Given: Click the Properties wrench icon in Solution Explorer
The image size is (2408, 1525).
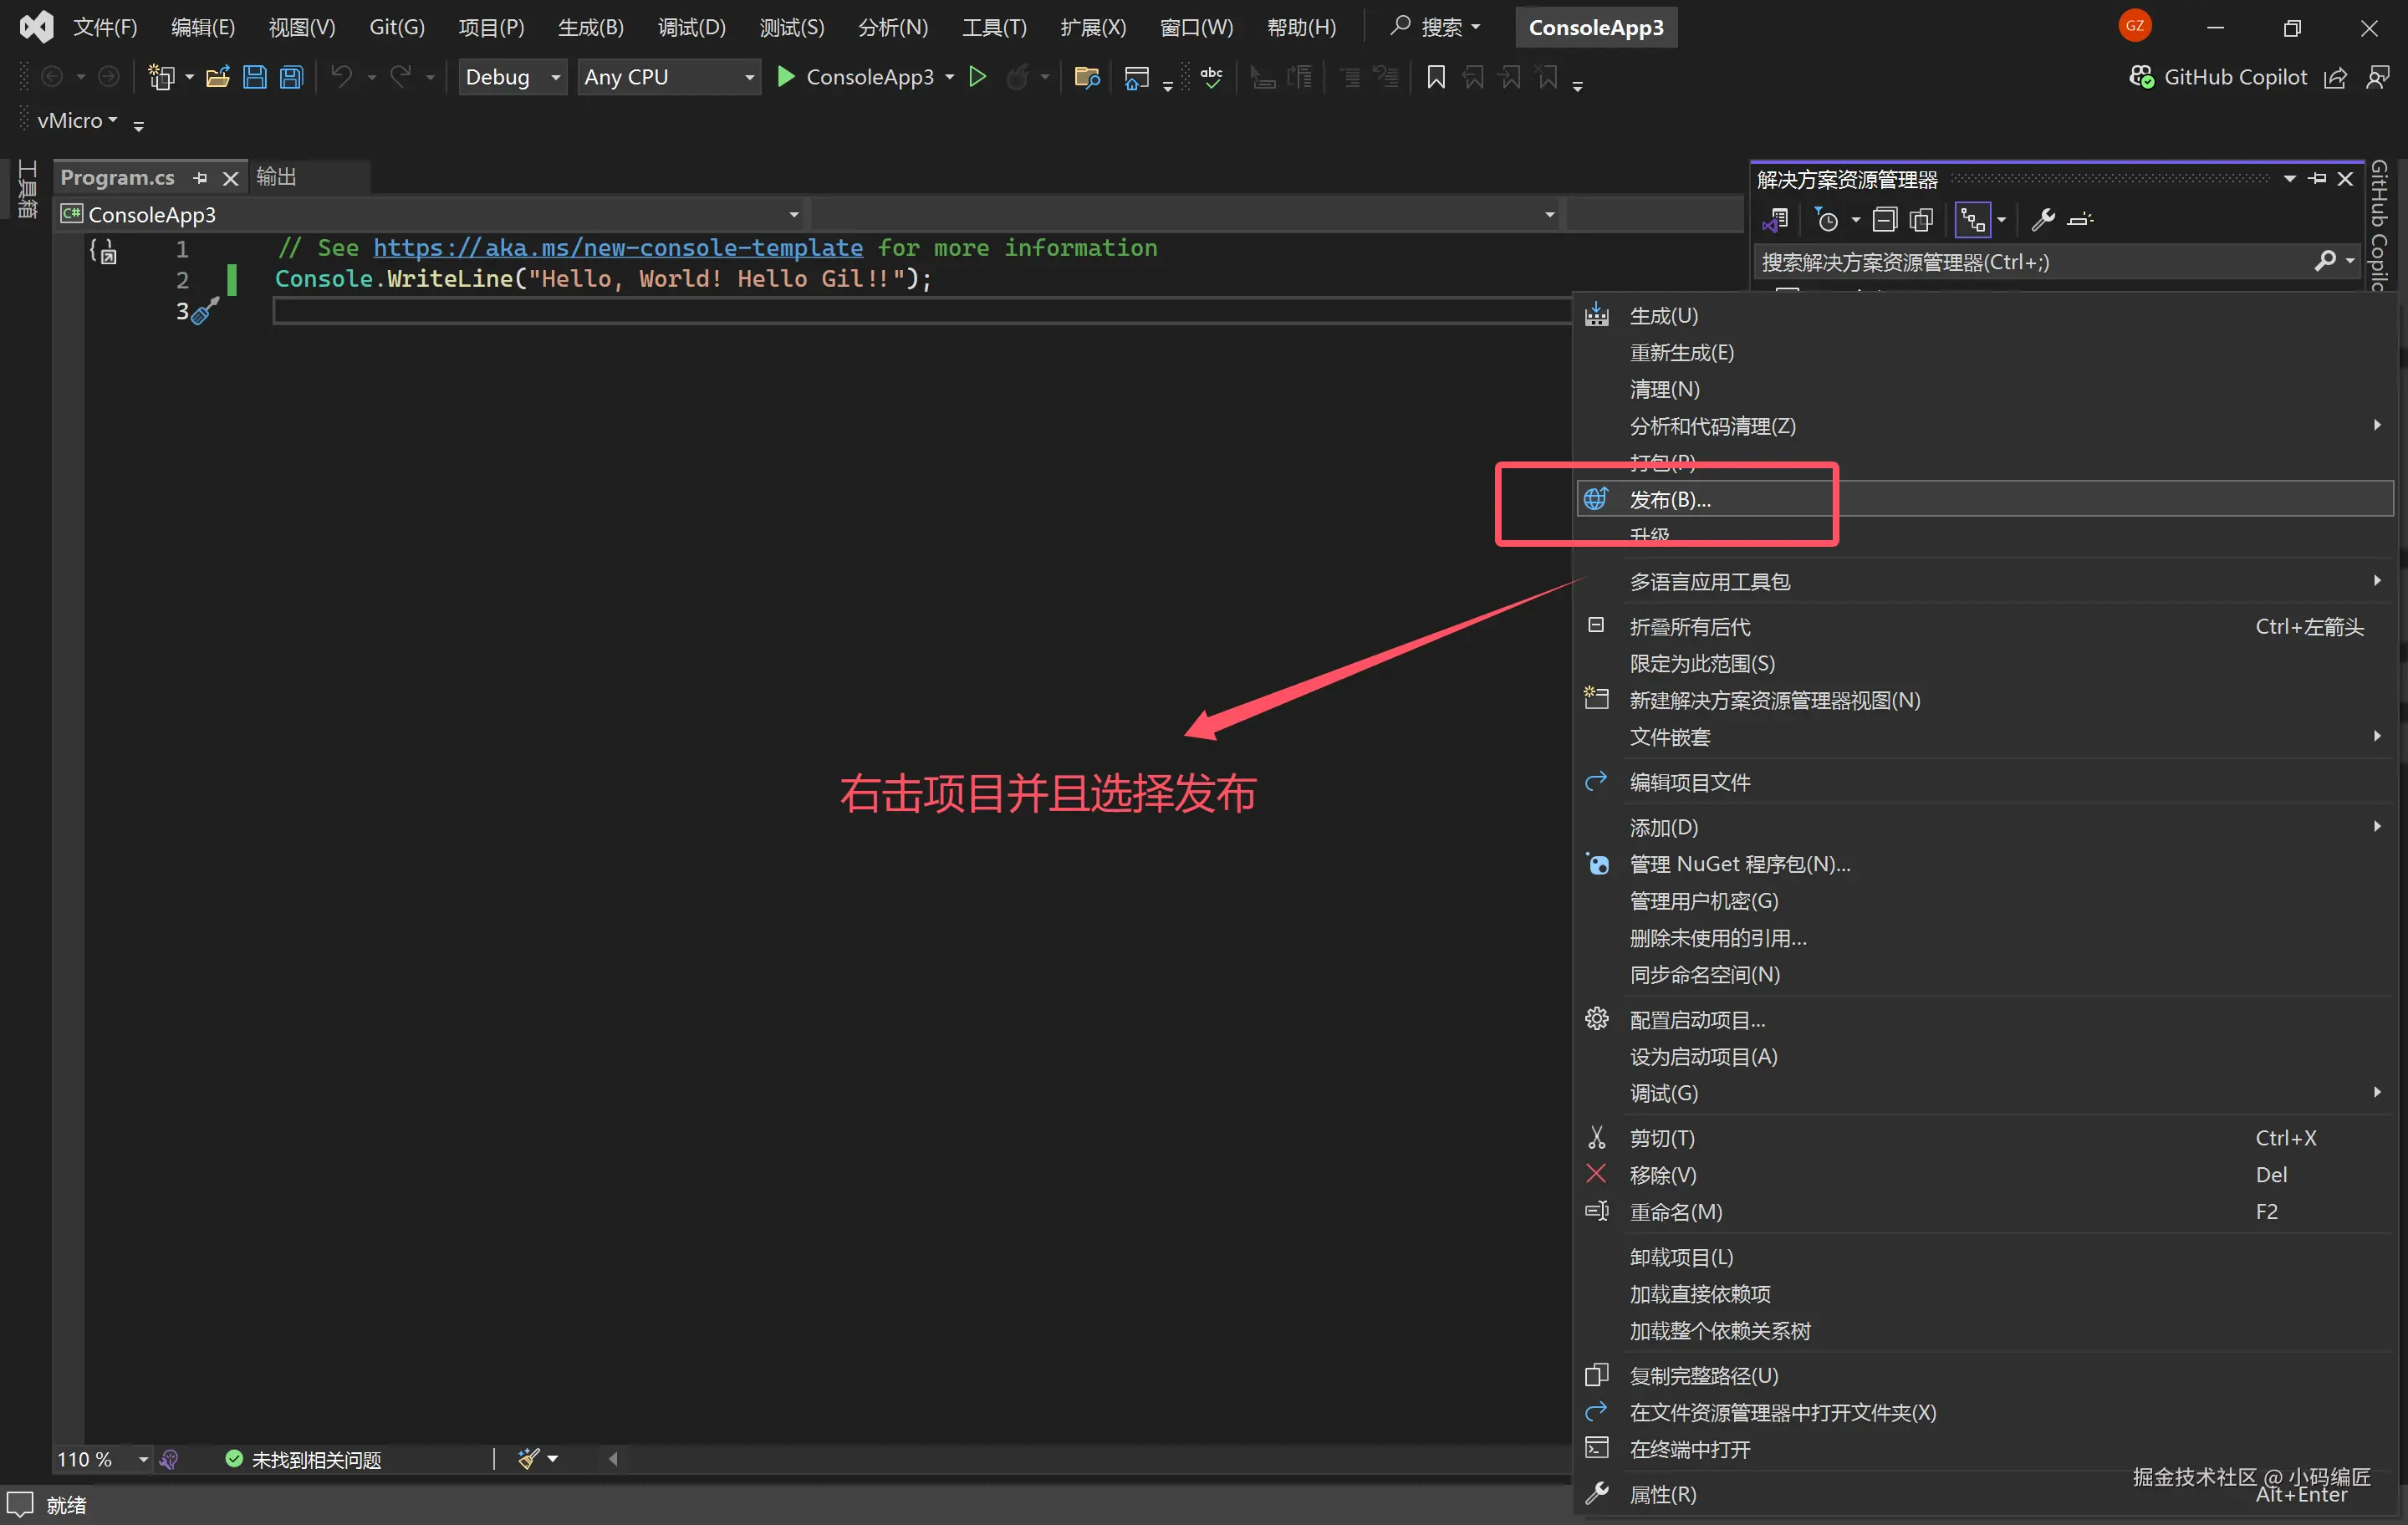Looking at the screenshot, I should 2042,219.
